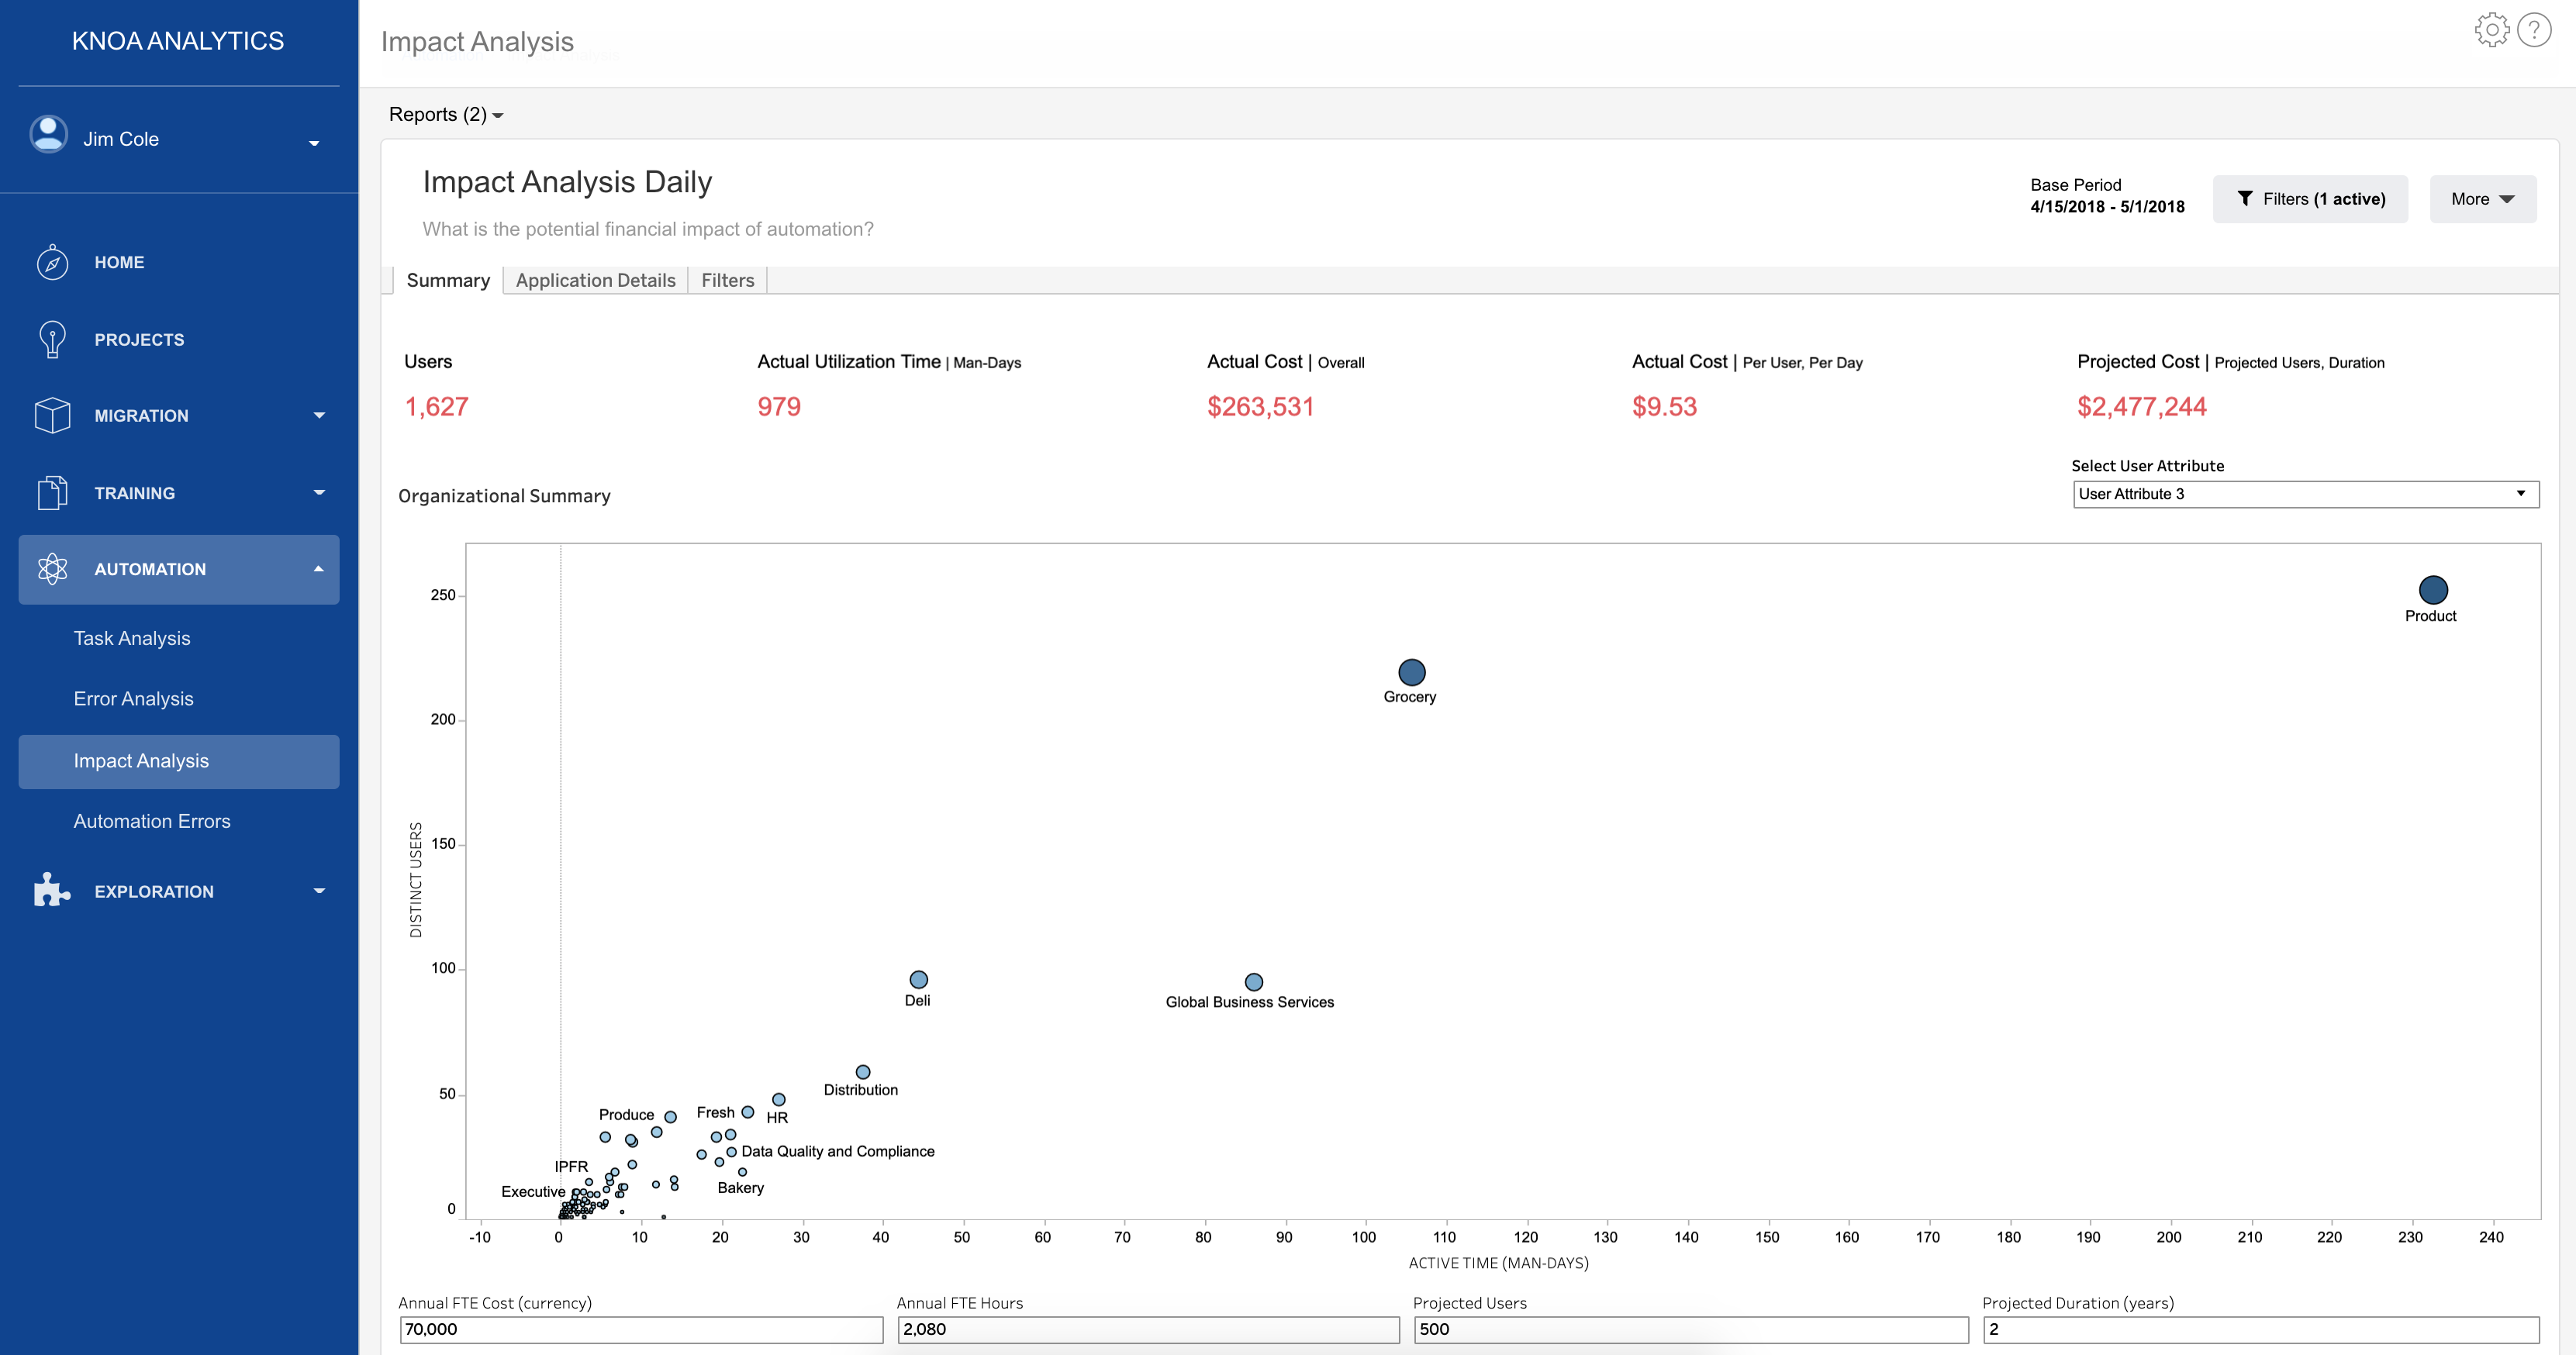Switch to the Filters tab
This screenshot has height=1355, width=2576.
click(727, 281)
